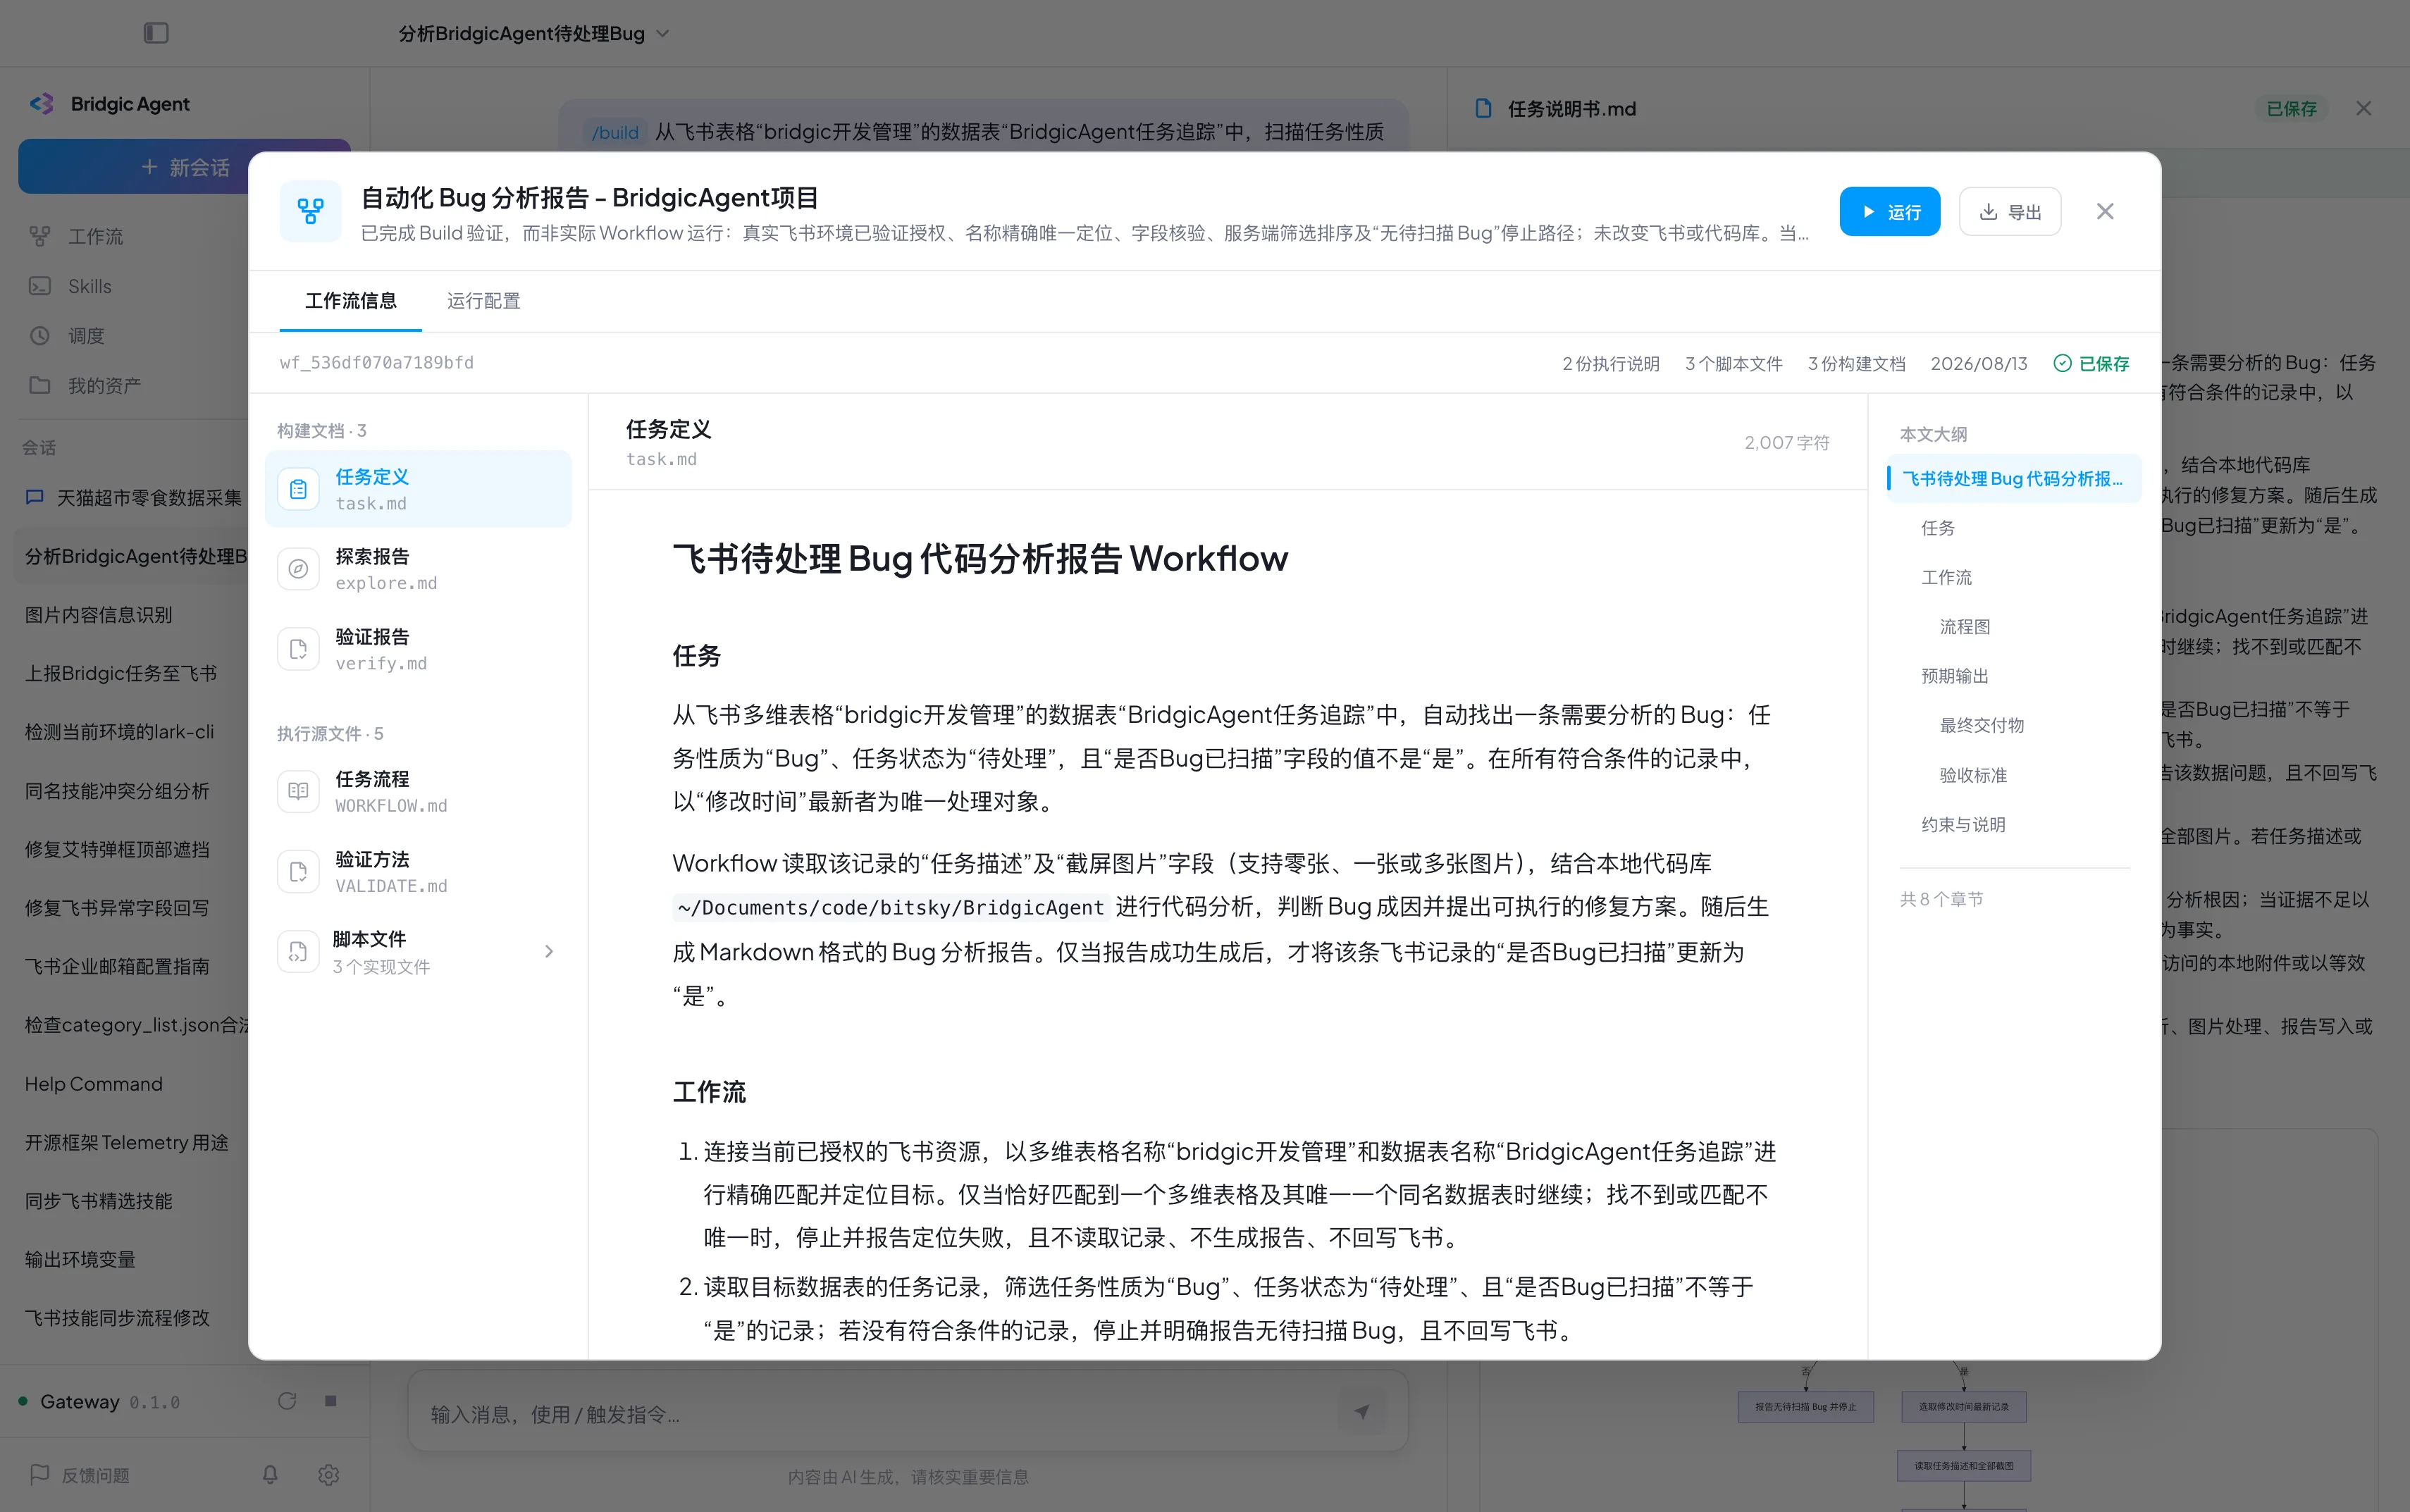Open the 飞书企业邮箱配置指南 conversation
The image size is (2410, 1512).
(117, 966)
